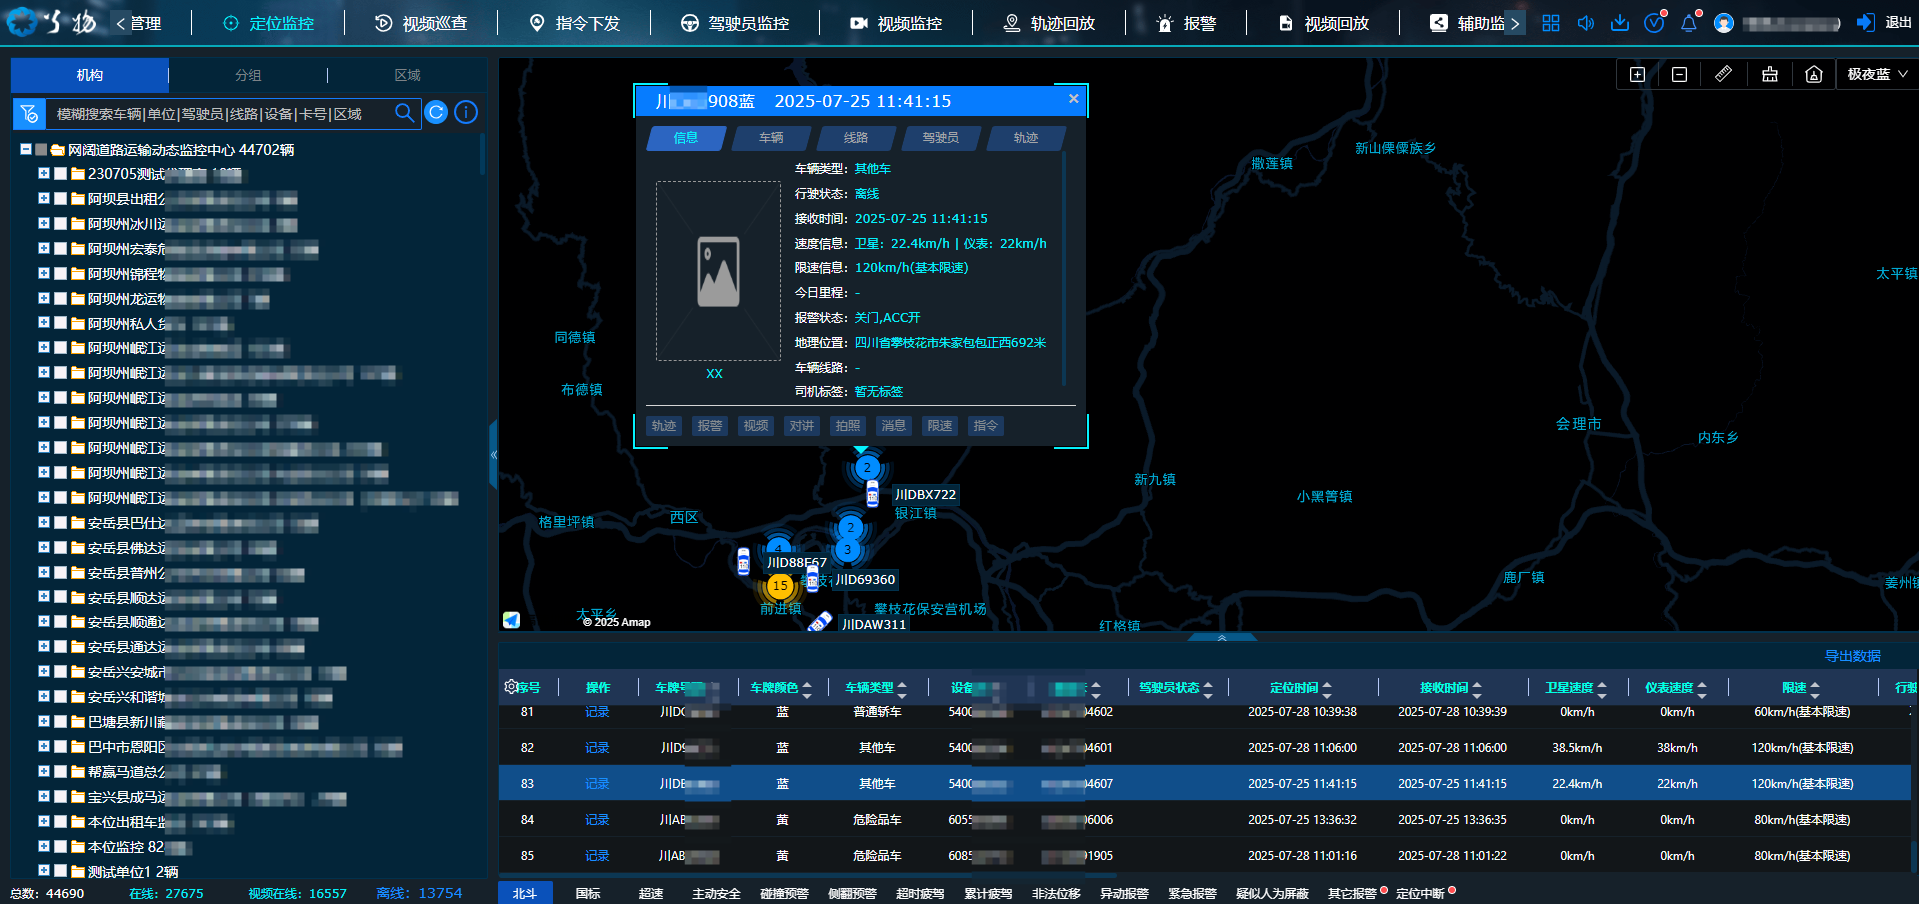Click the download icon in top bar
This screenshot has width=1919, height=904.
click(1620, 23)
